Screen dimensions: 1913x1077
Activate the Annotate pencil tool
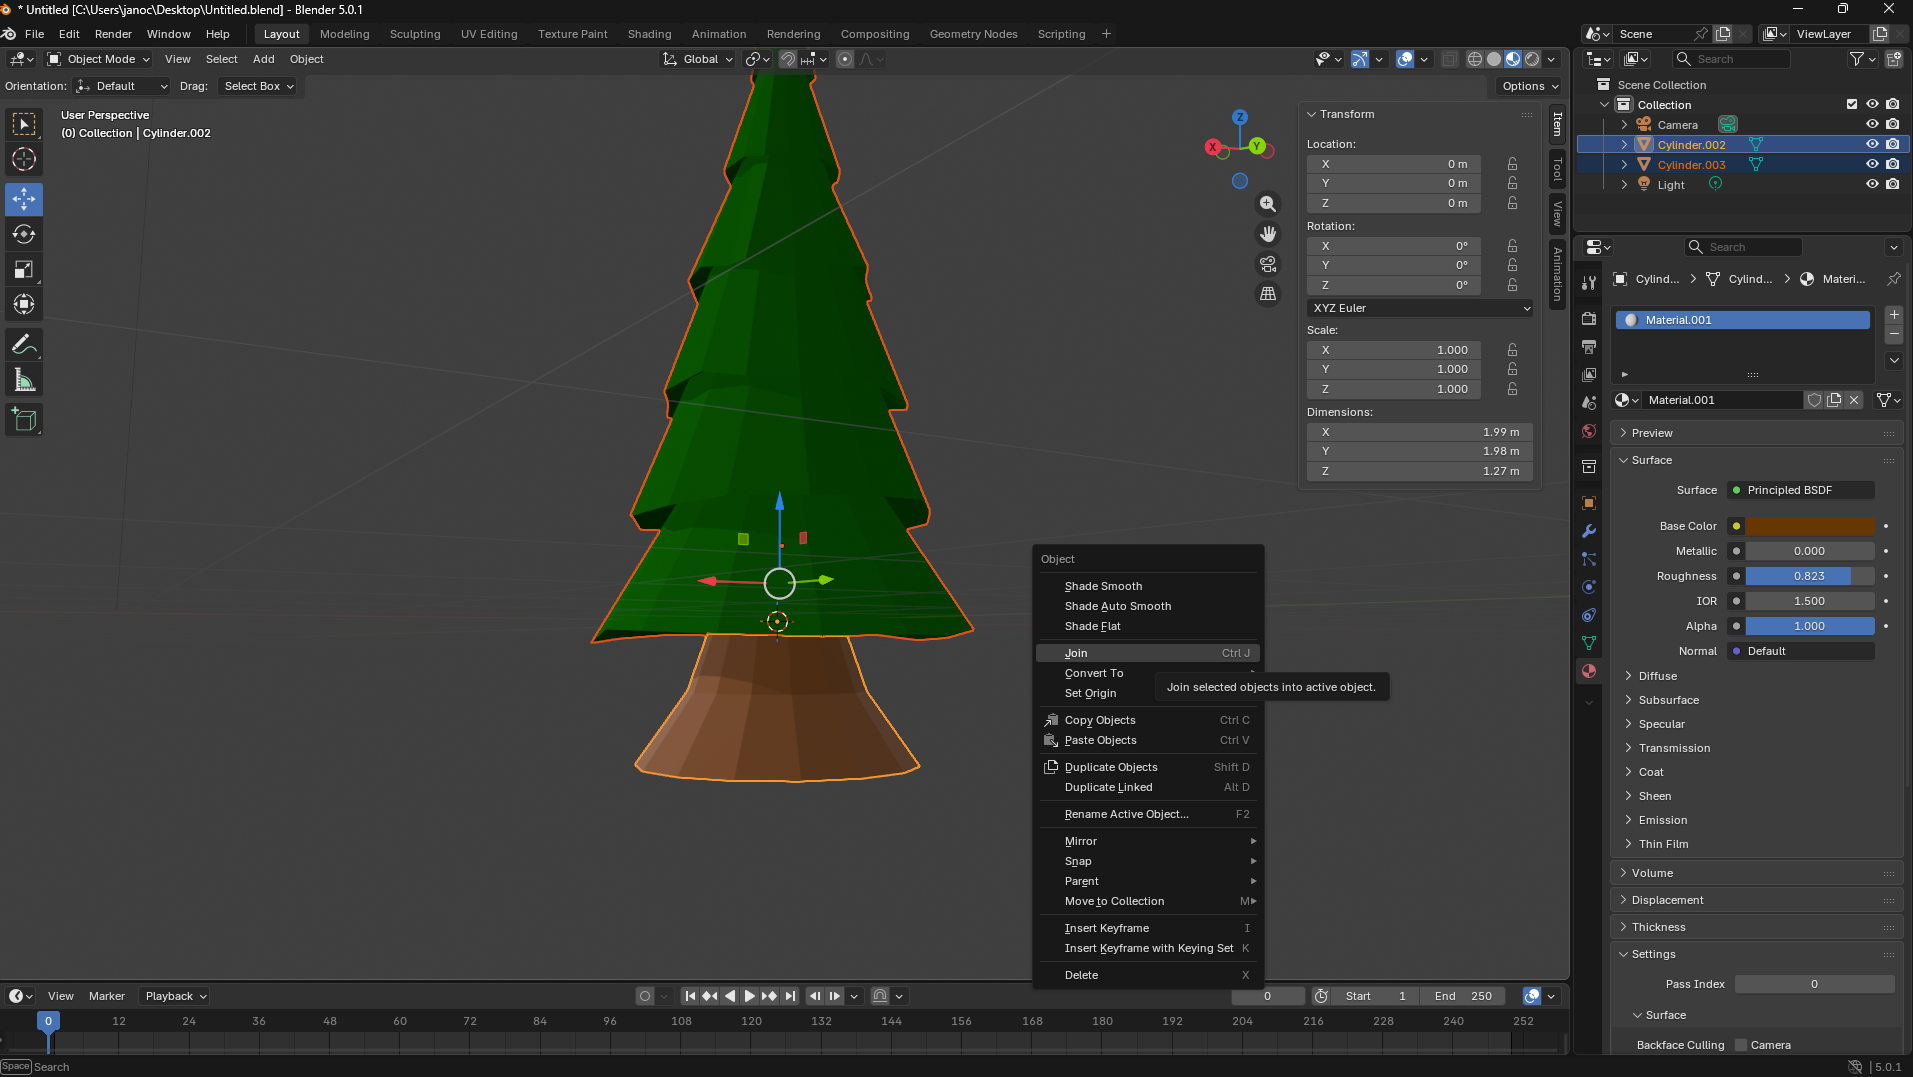coord(24,345)
